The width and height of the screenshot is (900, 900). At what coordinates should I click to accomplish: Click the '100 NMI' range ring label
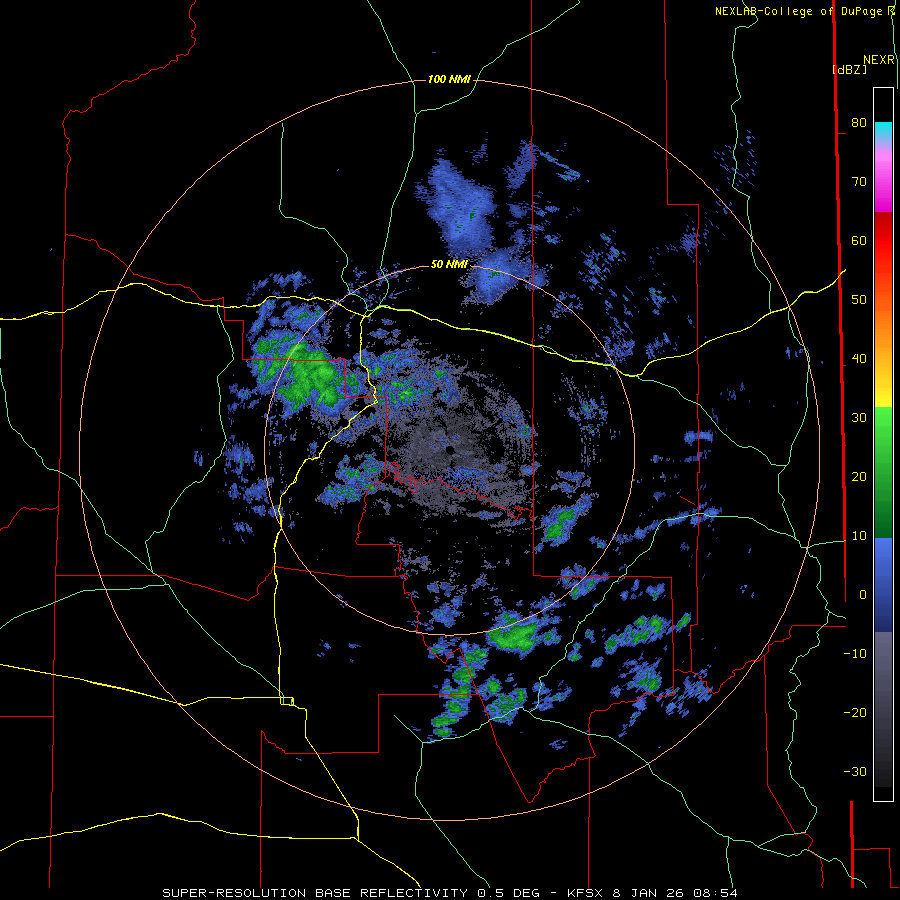click(x=449, y=79)
